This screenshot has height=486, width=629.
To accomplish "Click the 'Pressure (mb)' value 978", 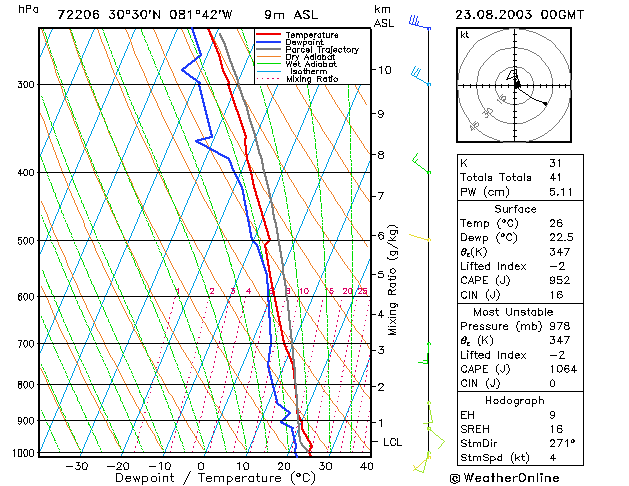I will point(560,326).
